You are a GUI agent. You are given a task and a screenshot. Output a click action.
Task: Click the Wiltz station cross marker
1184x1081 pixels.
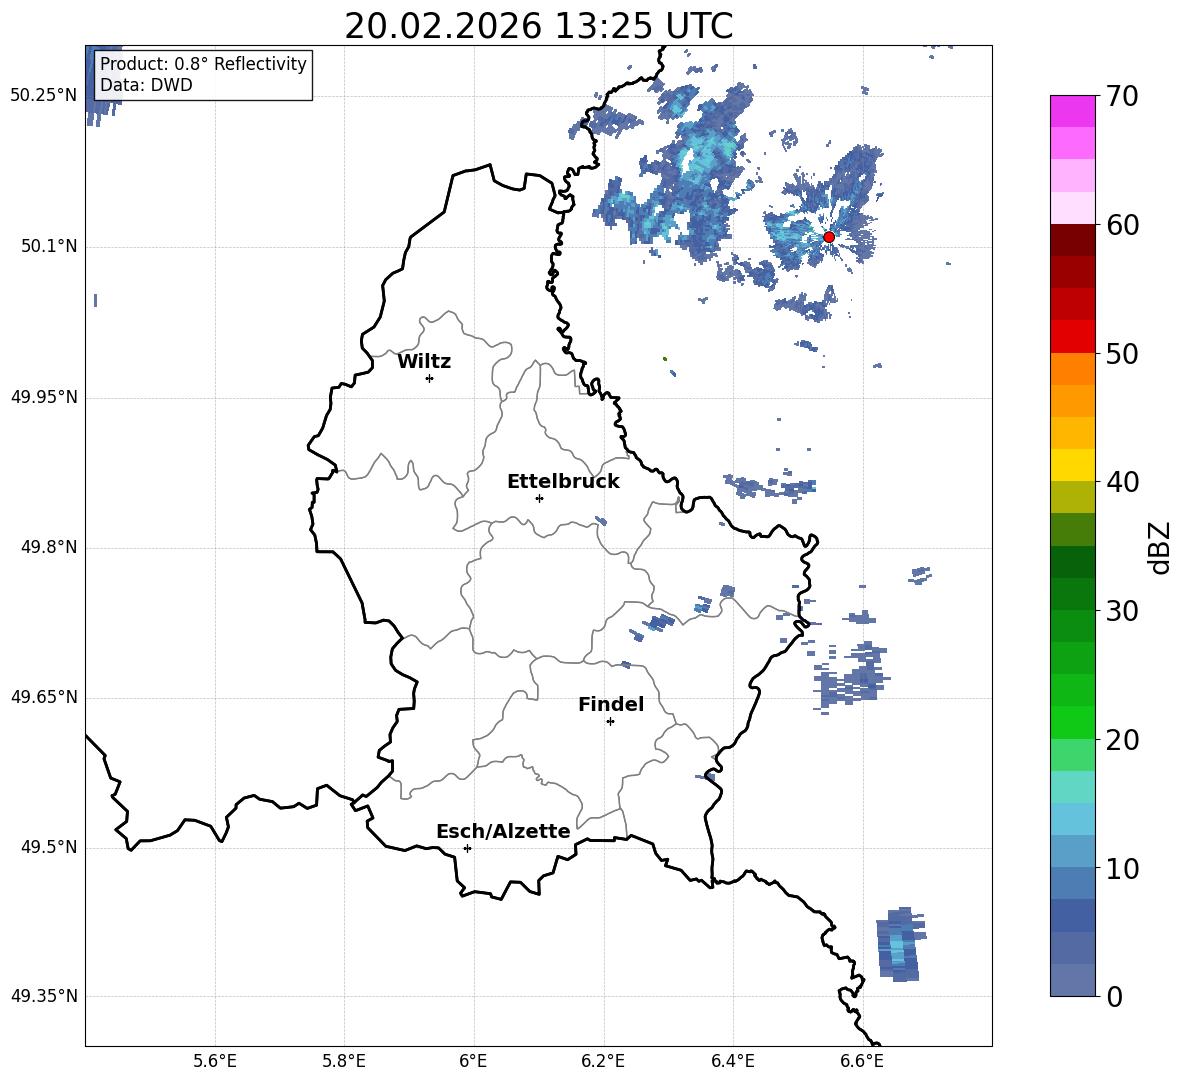[x=430, y=378]
